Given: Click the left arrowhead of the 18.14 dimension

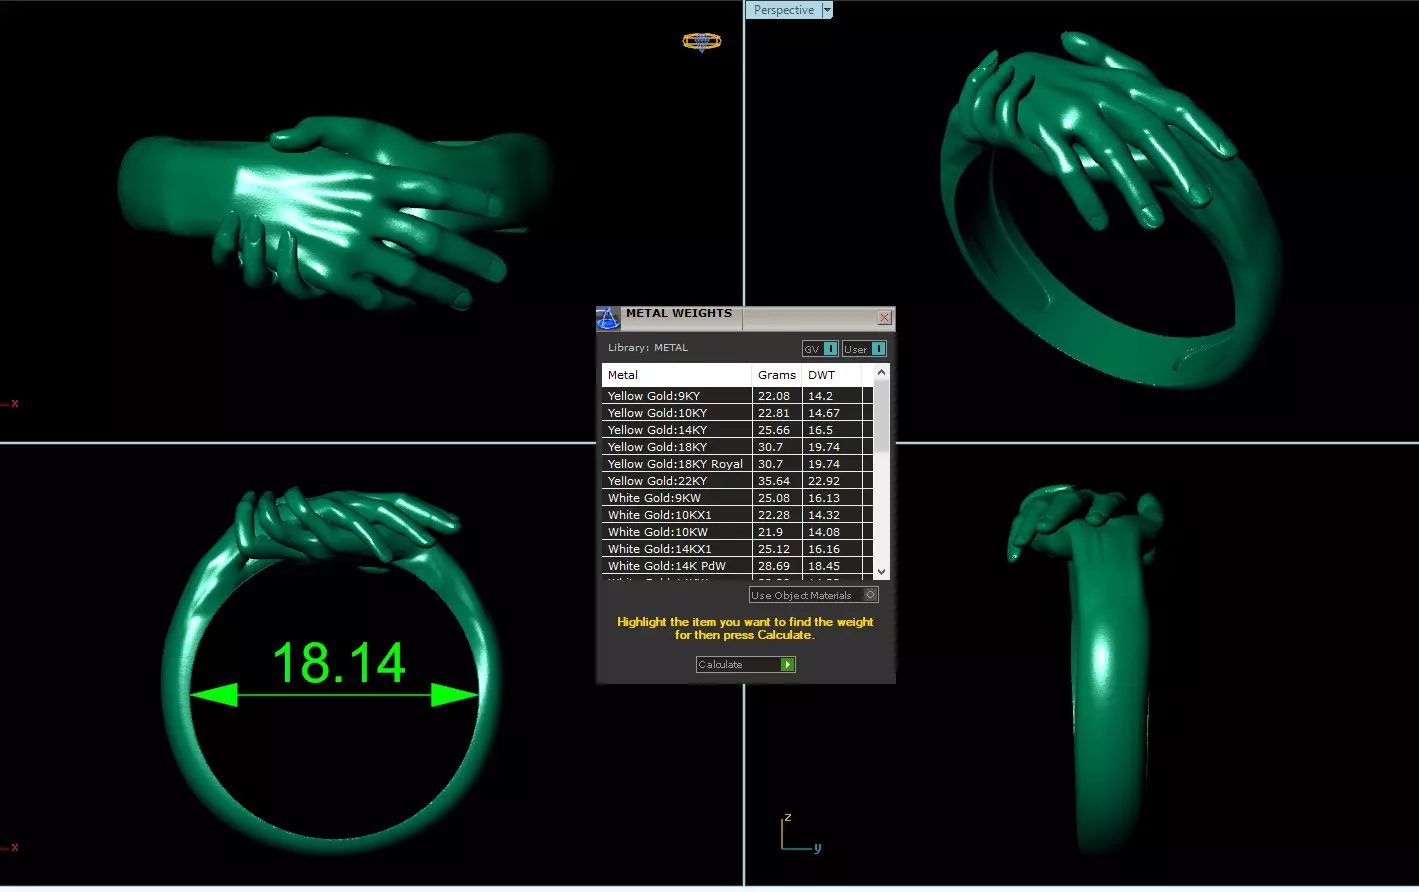Looking at the screenshot, I should pyautogui.click(x=213, y=695).
